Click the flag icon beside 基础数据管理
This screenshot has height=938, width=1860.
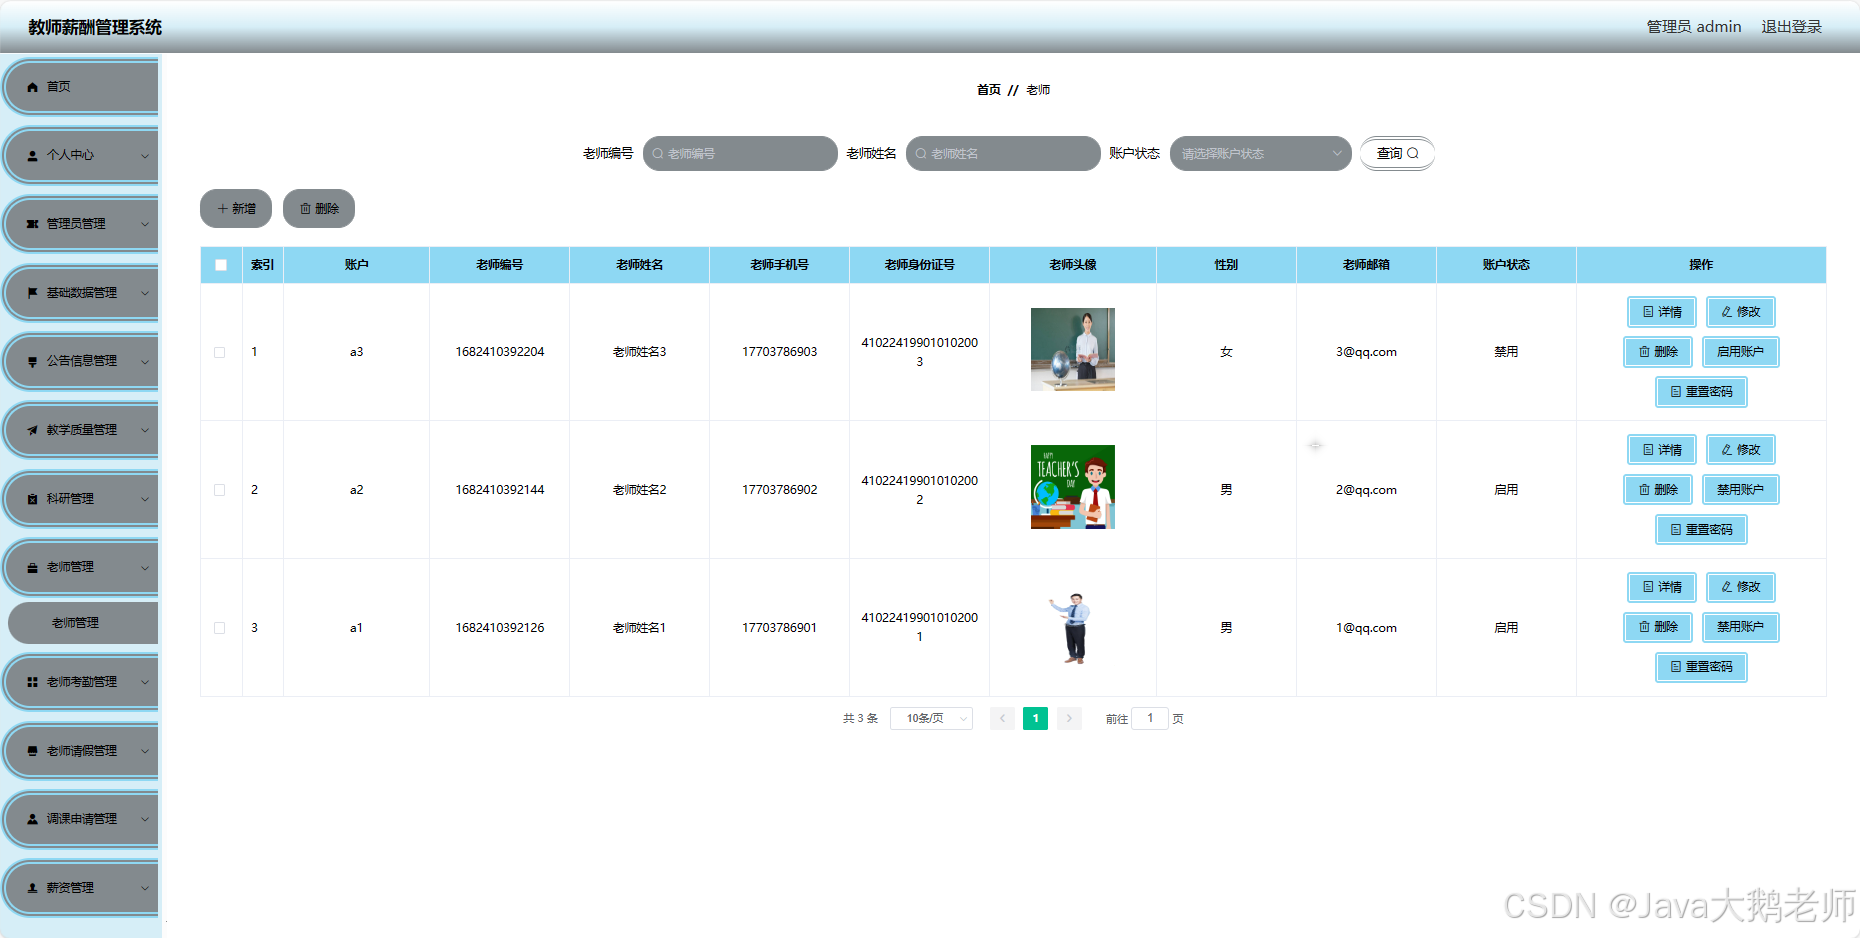click(32, 293)
